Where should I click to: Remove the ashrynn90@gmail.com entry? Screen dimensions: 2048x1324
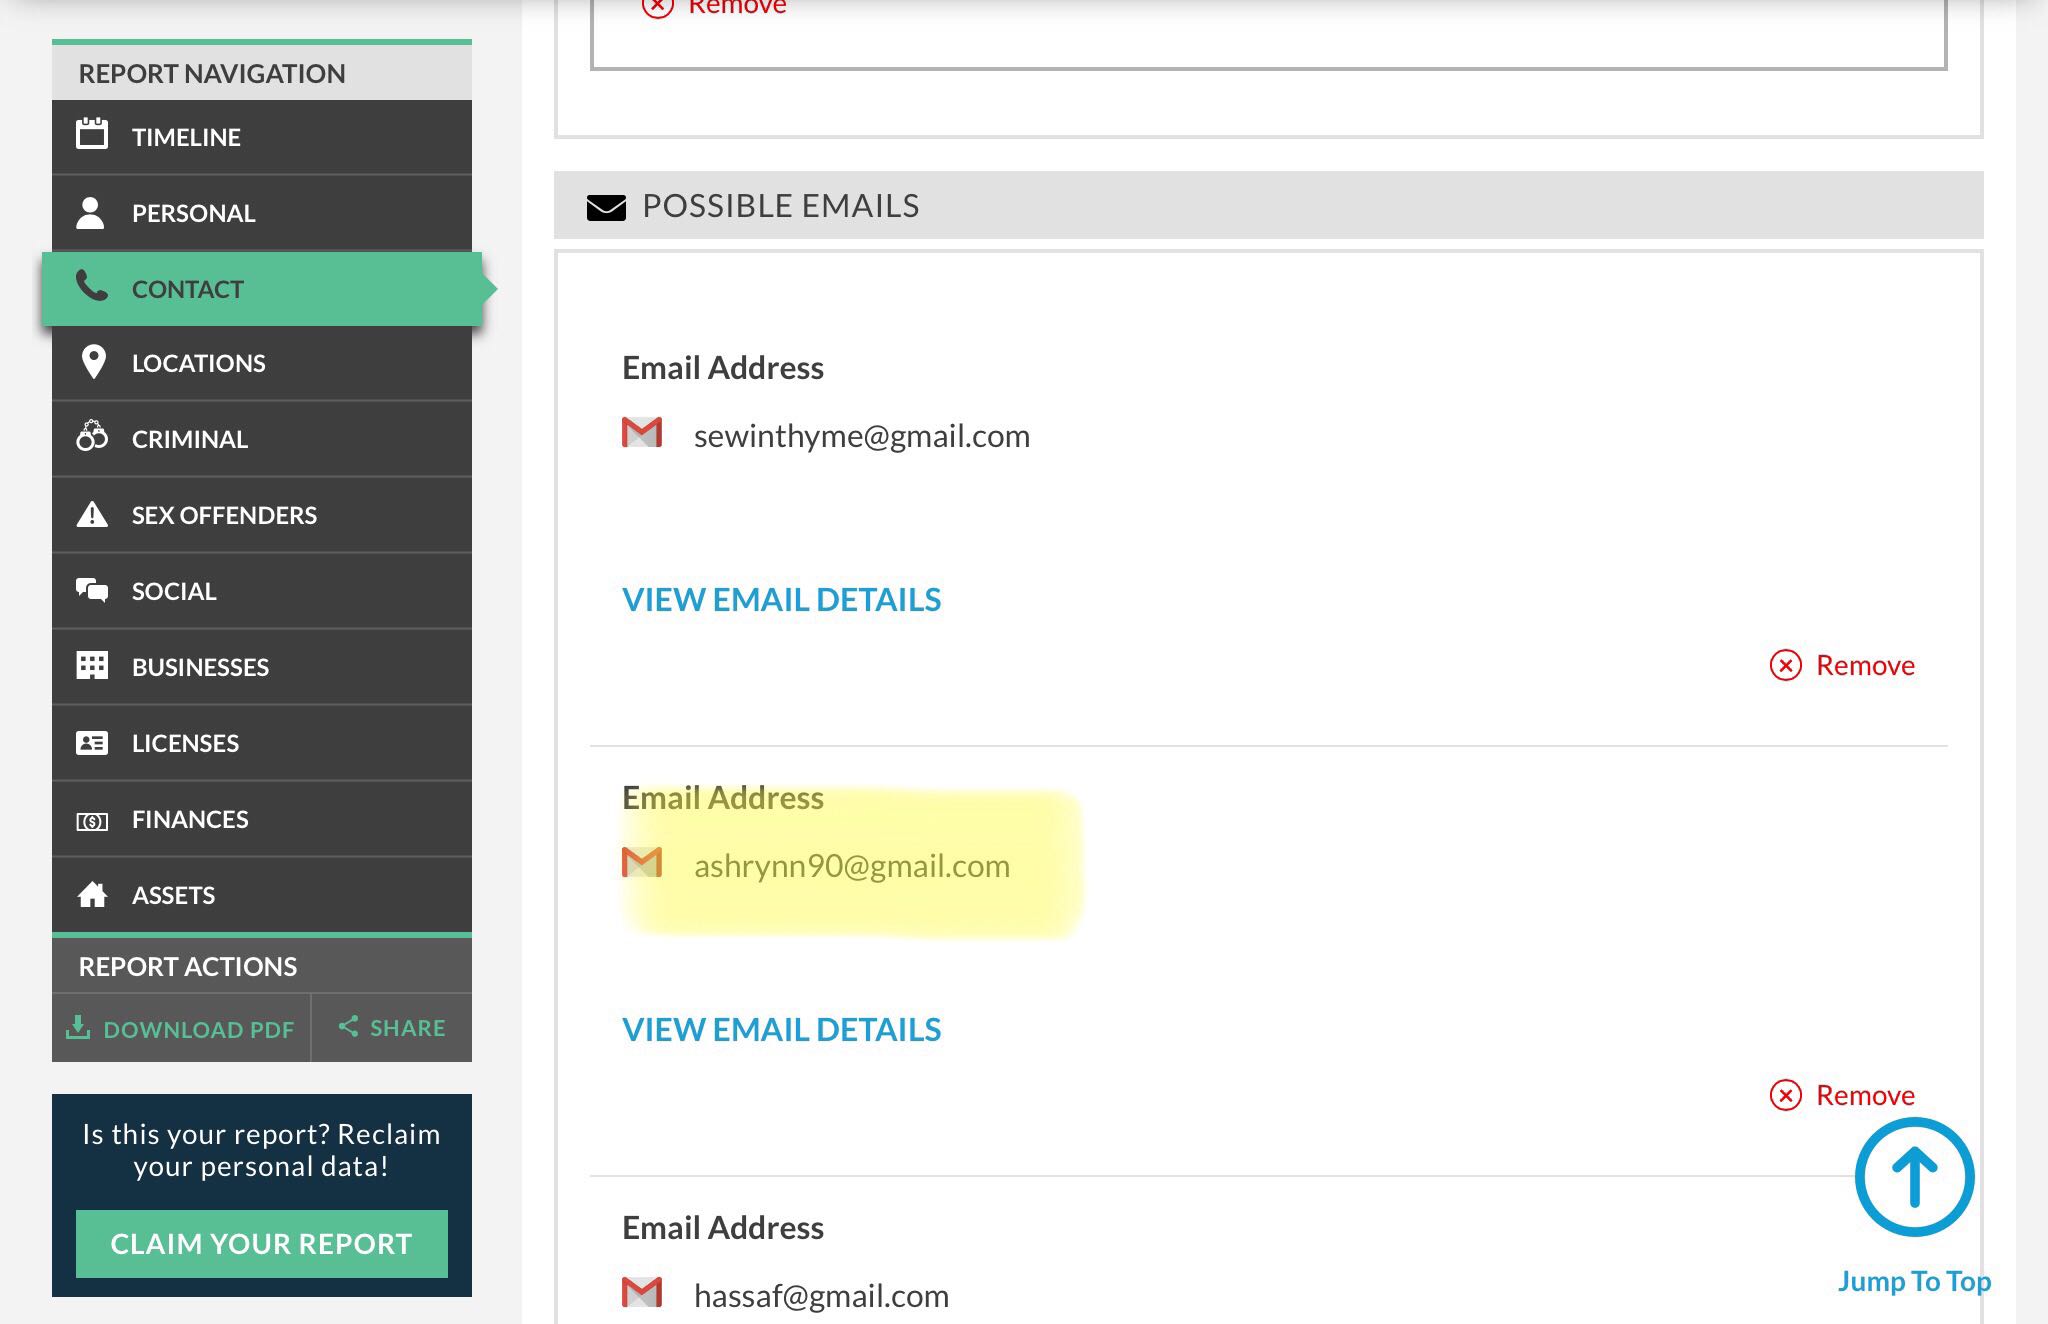point(1842,1095)
